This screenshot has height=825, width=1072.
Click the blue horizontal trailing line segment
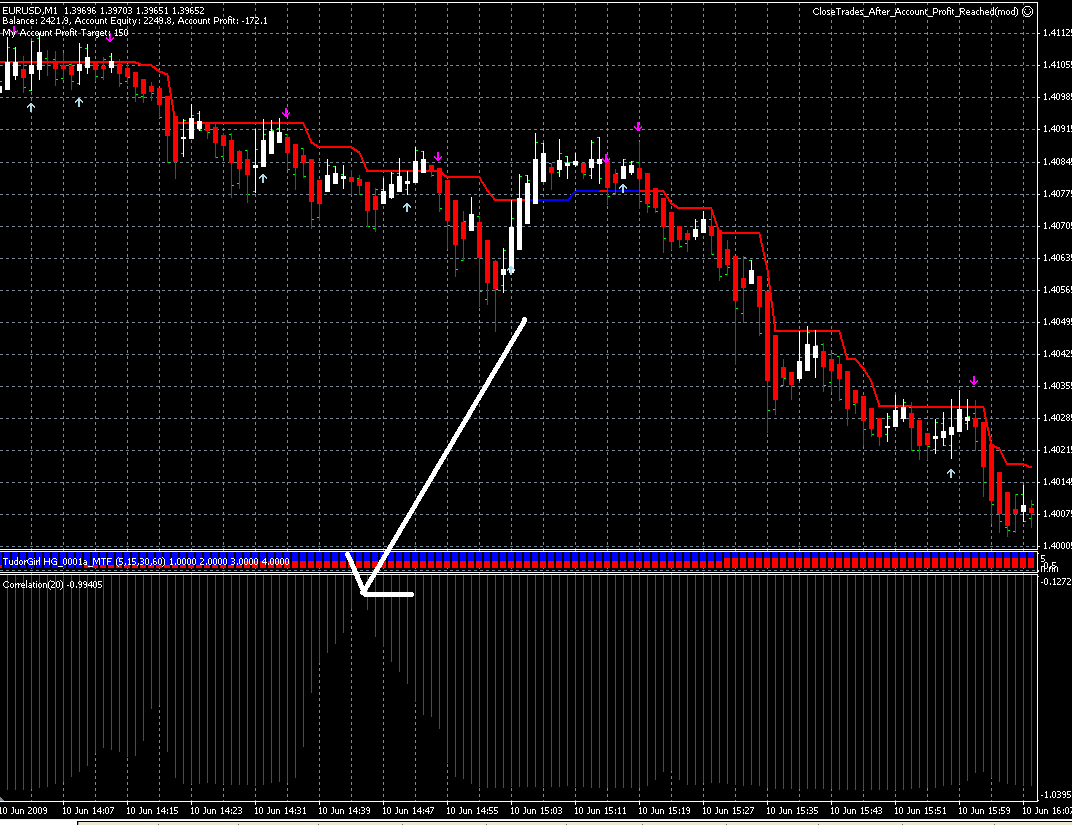[x=588, y=193]
